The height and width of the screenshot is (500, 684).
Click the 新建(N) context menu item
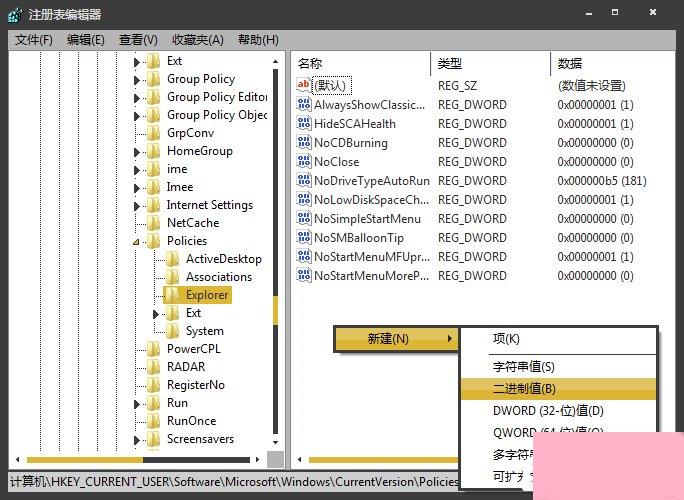click(x=396, y=339)
